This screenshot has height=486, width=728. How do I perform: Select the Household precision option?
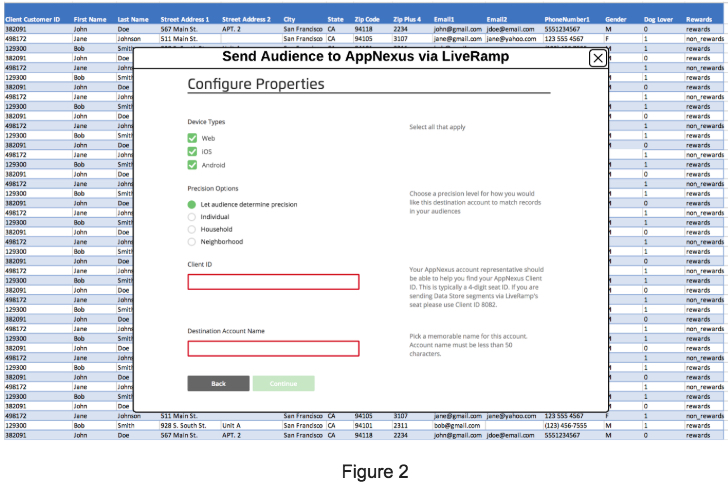192,229
